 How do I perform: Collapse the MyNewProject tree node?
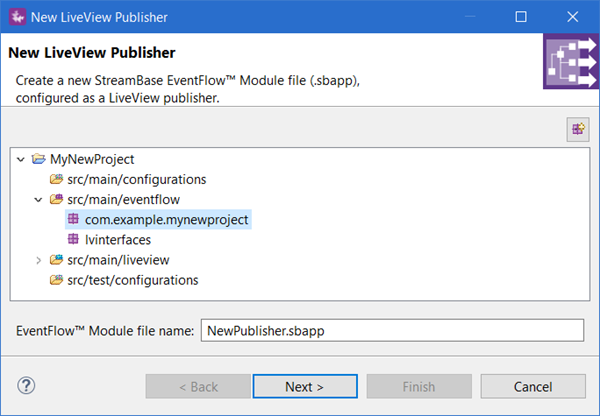21,159
